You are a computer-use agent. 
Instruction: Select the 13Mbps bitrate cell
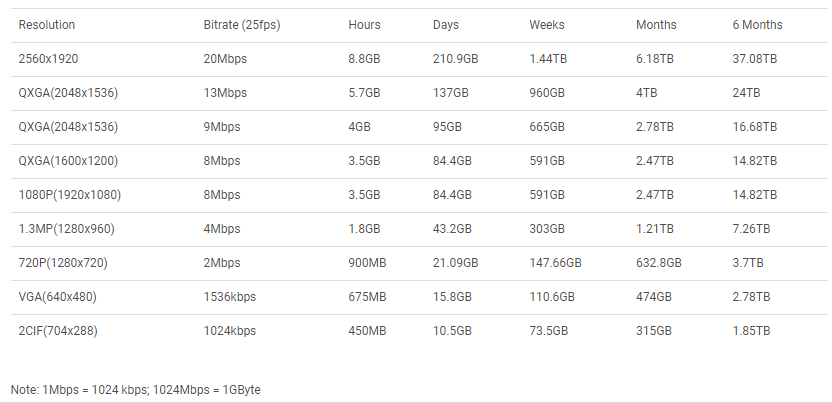pyautogui.click(x=225, y=93)
